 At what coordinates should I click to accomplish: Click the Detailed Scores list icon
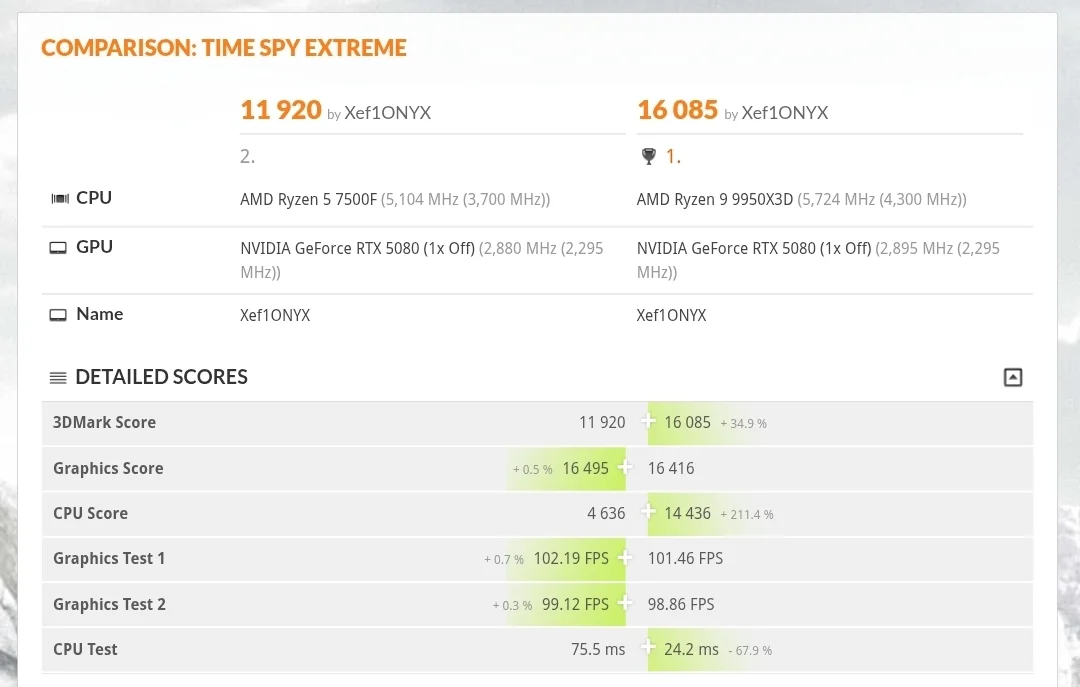click(x=58, y=378)
